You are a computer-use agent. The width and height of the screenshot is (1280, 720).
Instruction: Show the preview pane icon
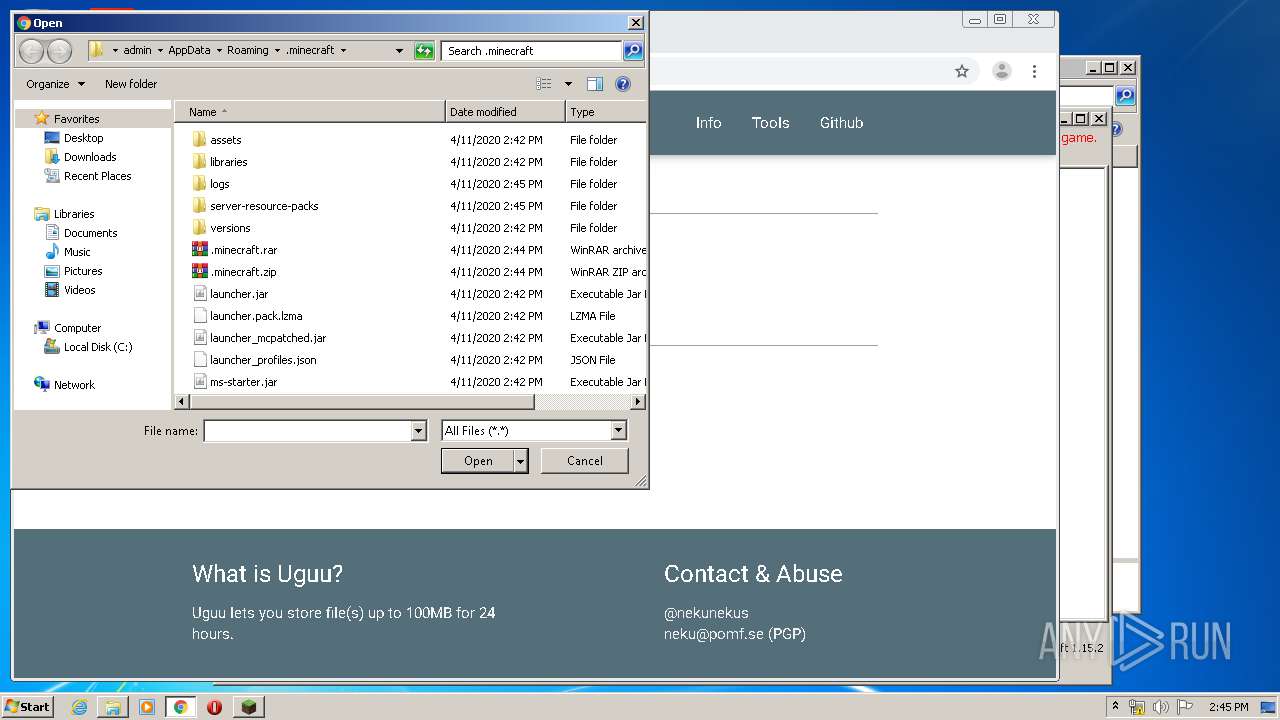tap(595, 84)
